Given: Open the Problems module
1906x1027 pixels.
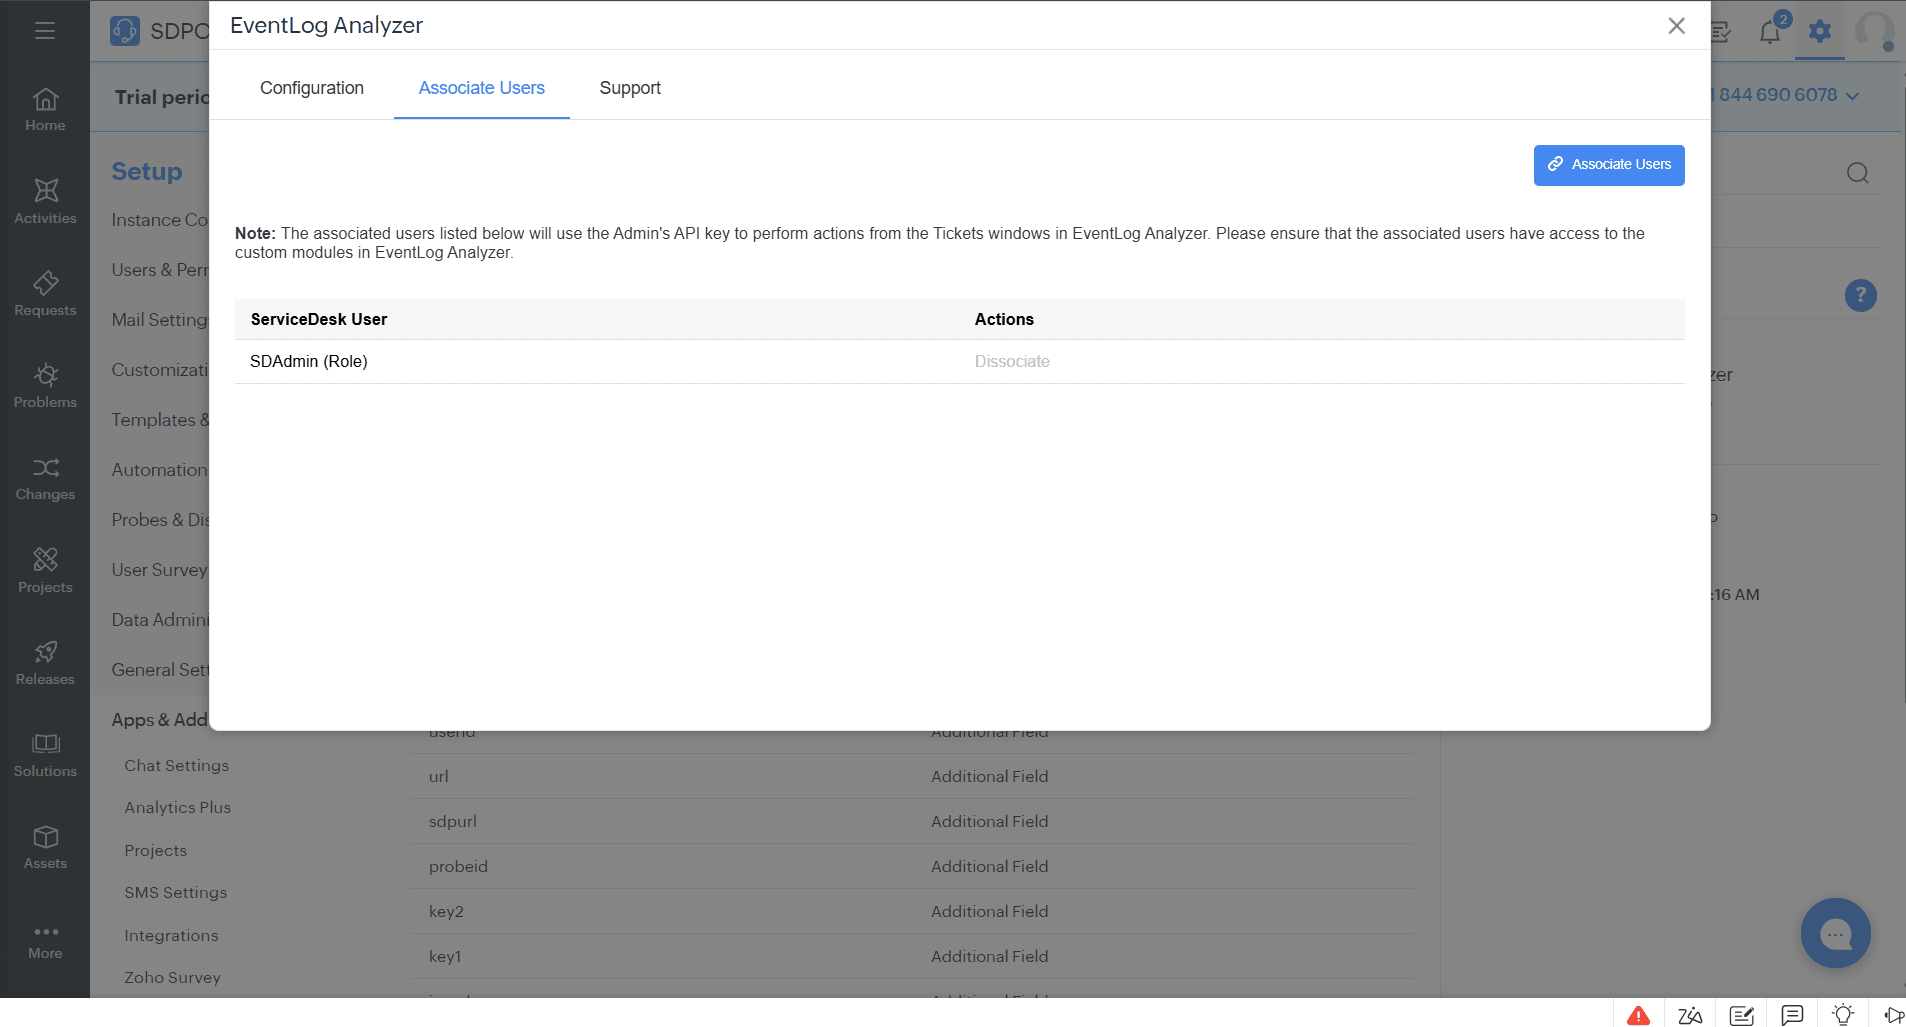Looking at the screenshot, I should pyautogui.click(x=45, y=386).
